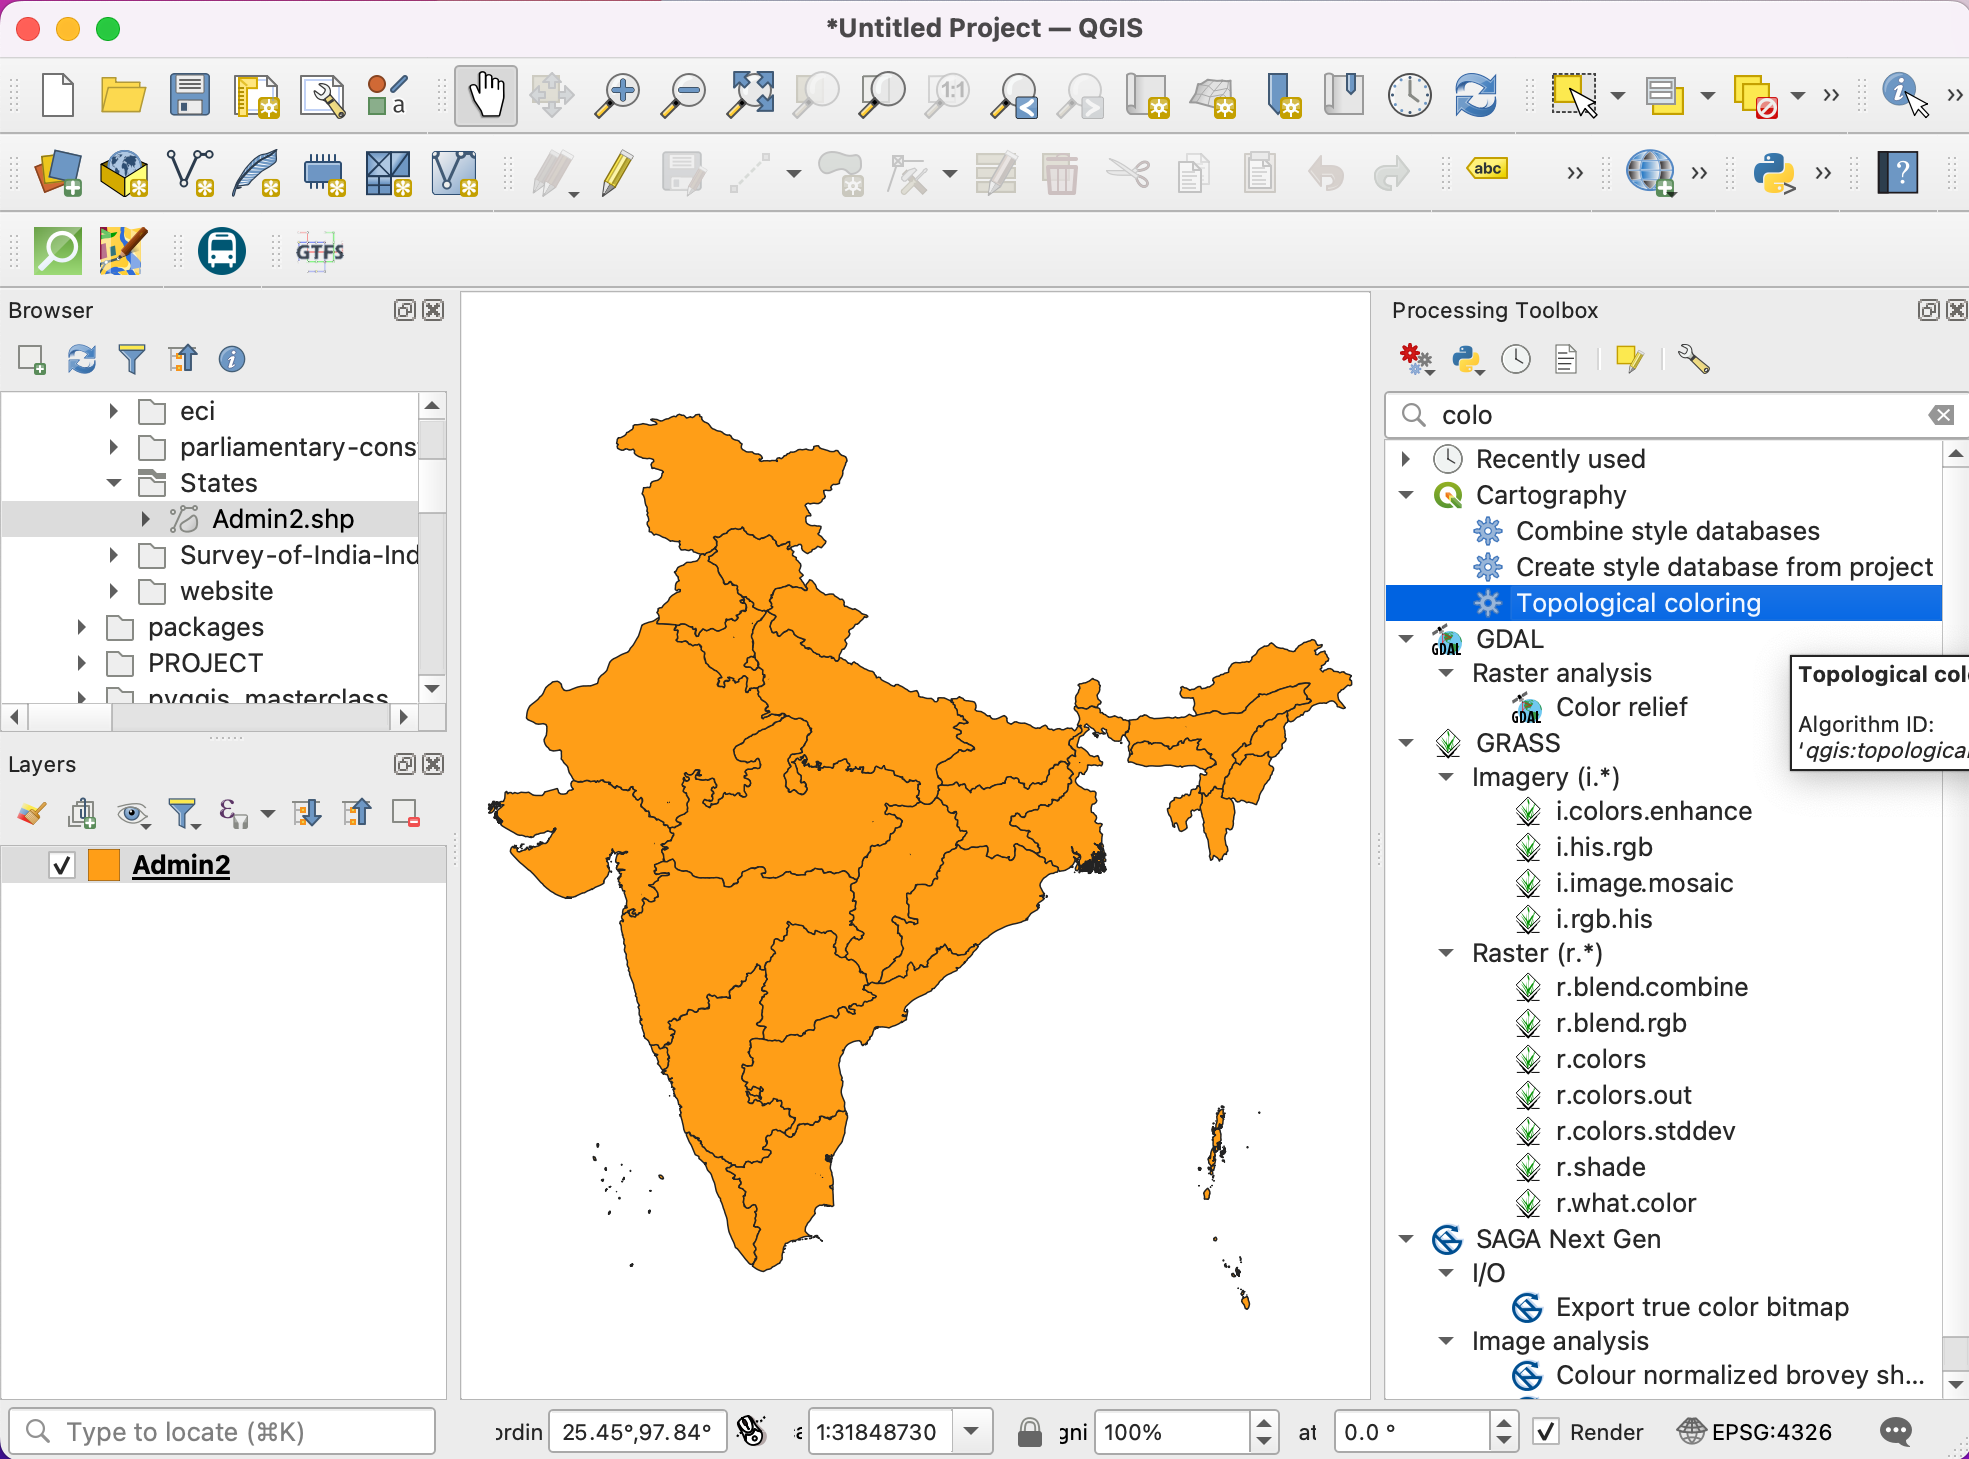Screen dimensions: 1969x1459
Task: Uncheck the Admin2 layer visibility checkbox
Action: 62,865
